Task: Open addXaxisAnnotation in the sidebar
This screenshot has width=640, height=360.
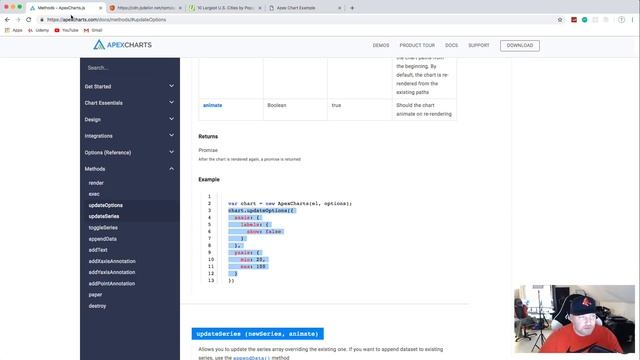Action: [112, 261]
